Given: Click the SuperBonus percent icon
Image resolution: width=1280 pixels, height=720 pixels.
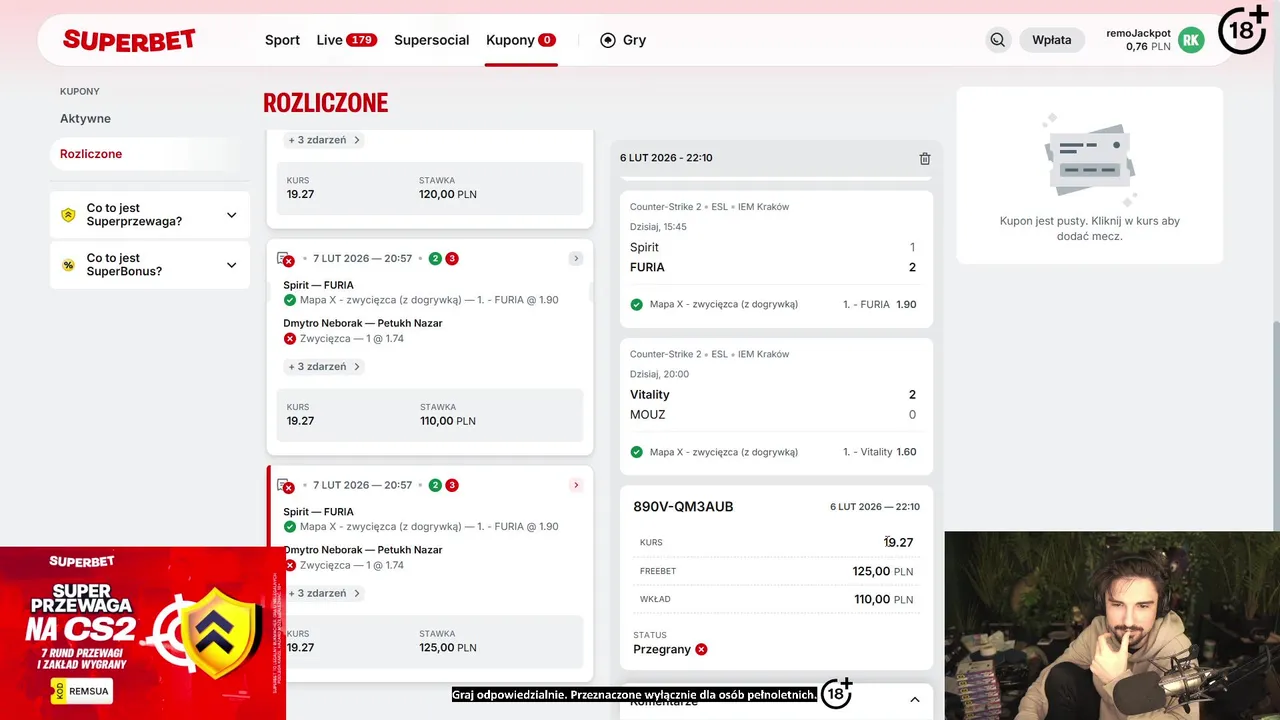Looking at the screenshot, I should point(68,265).
